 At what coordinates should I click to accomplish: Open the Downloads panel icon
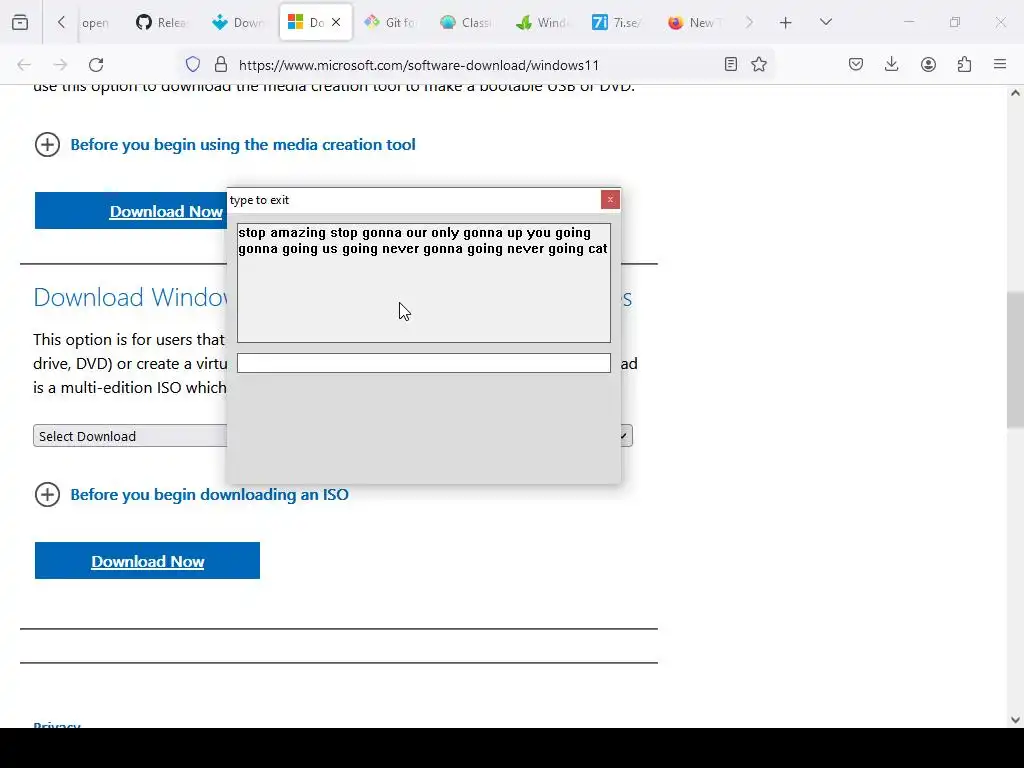(891, 65)
